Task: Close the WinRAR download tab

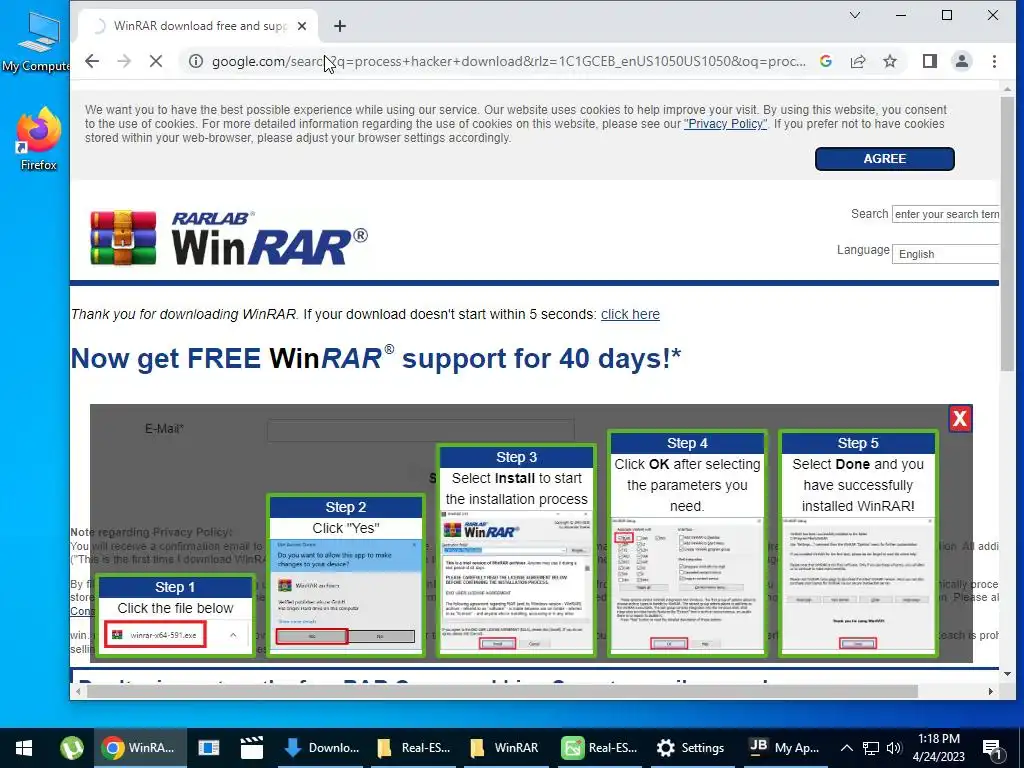Action: pyautogui.click(x=302, y=26)
